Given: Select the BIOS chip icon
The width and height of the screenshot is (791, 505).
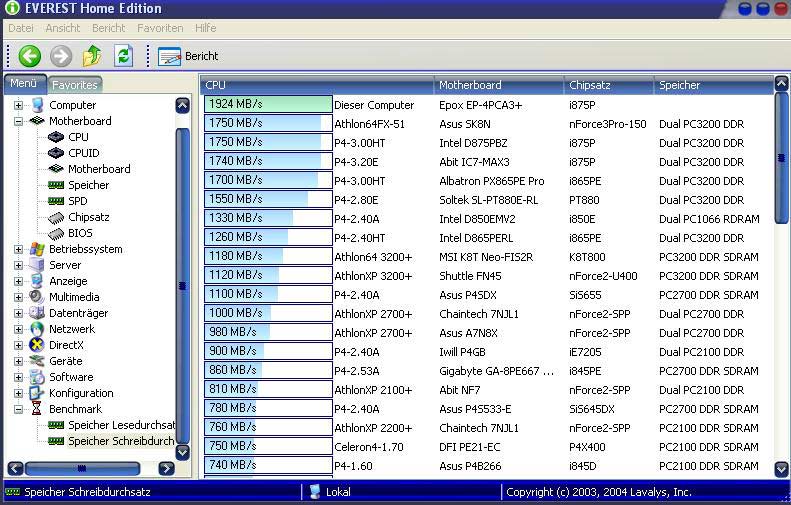Looking at the screenshot, I should pyautogui.click(x=56, y=233).
